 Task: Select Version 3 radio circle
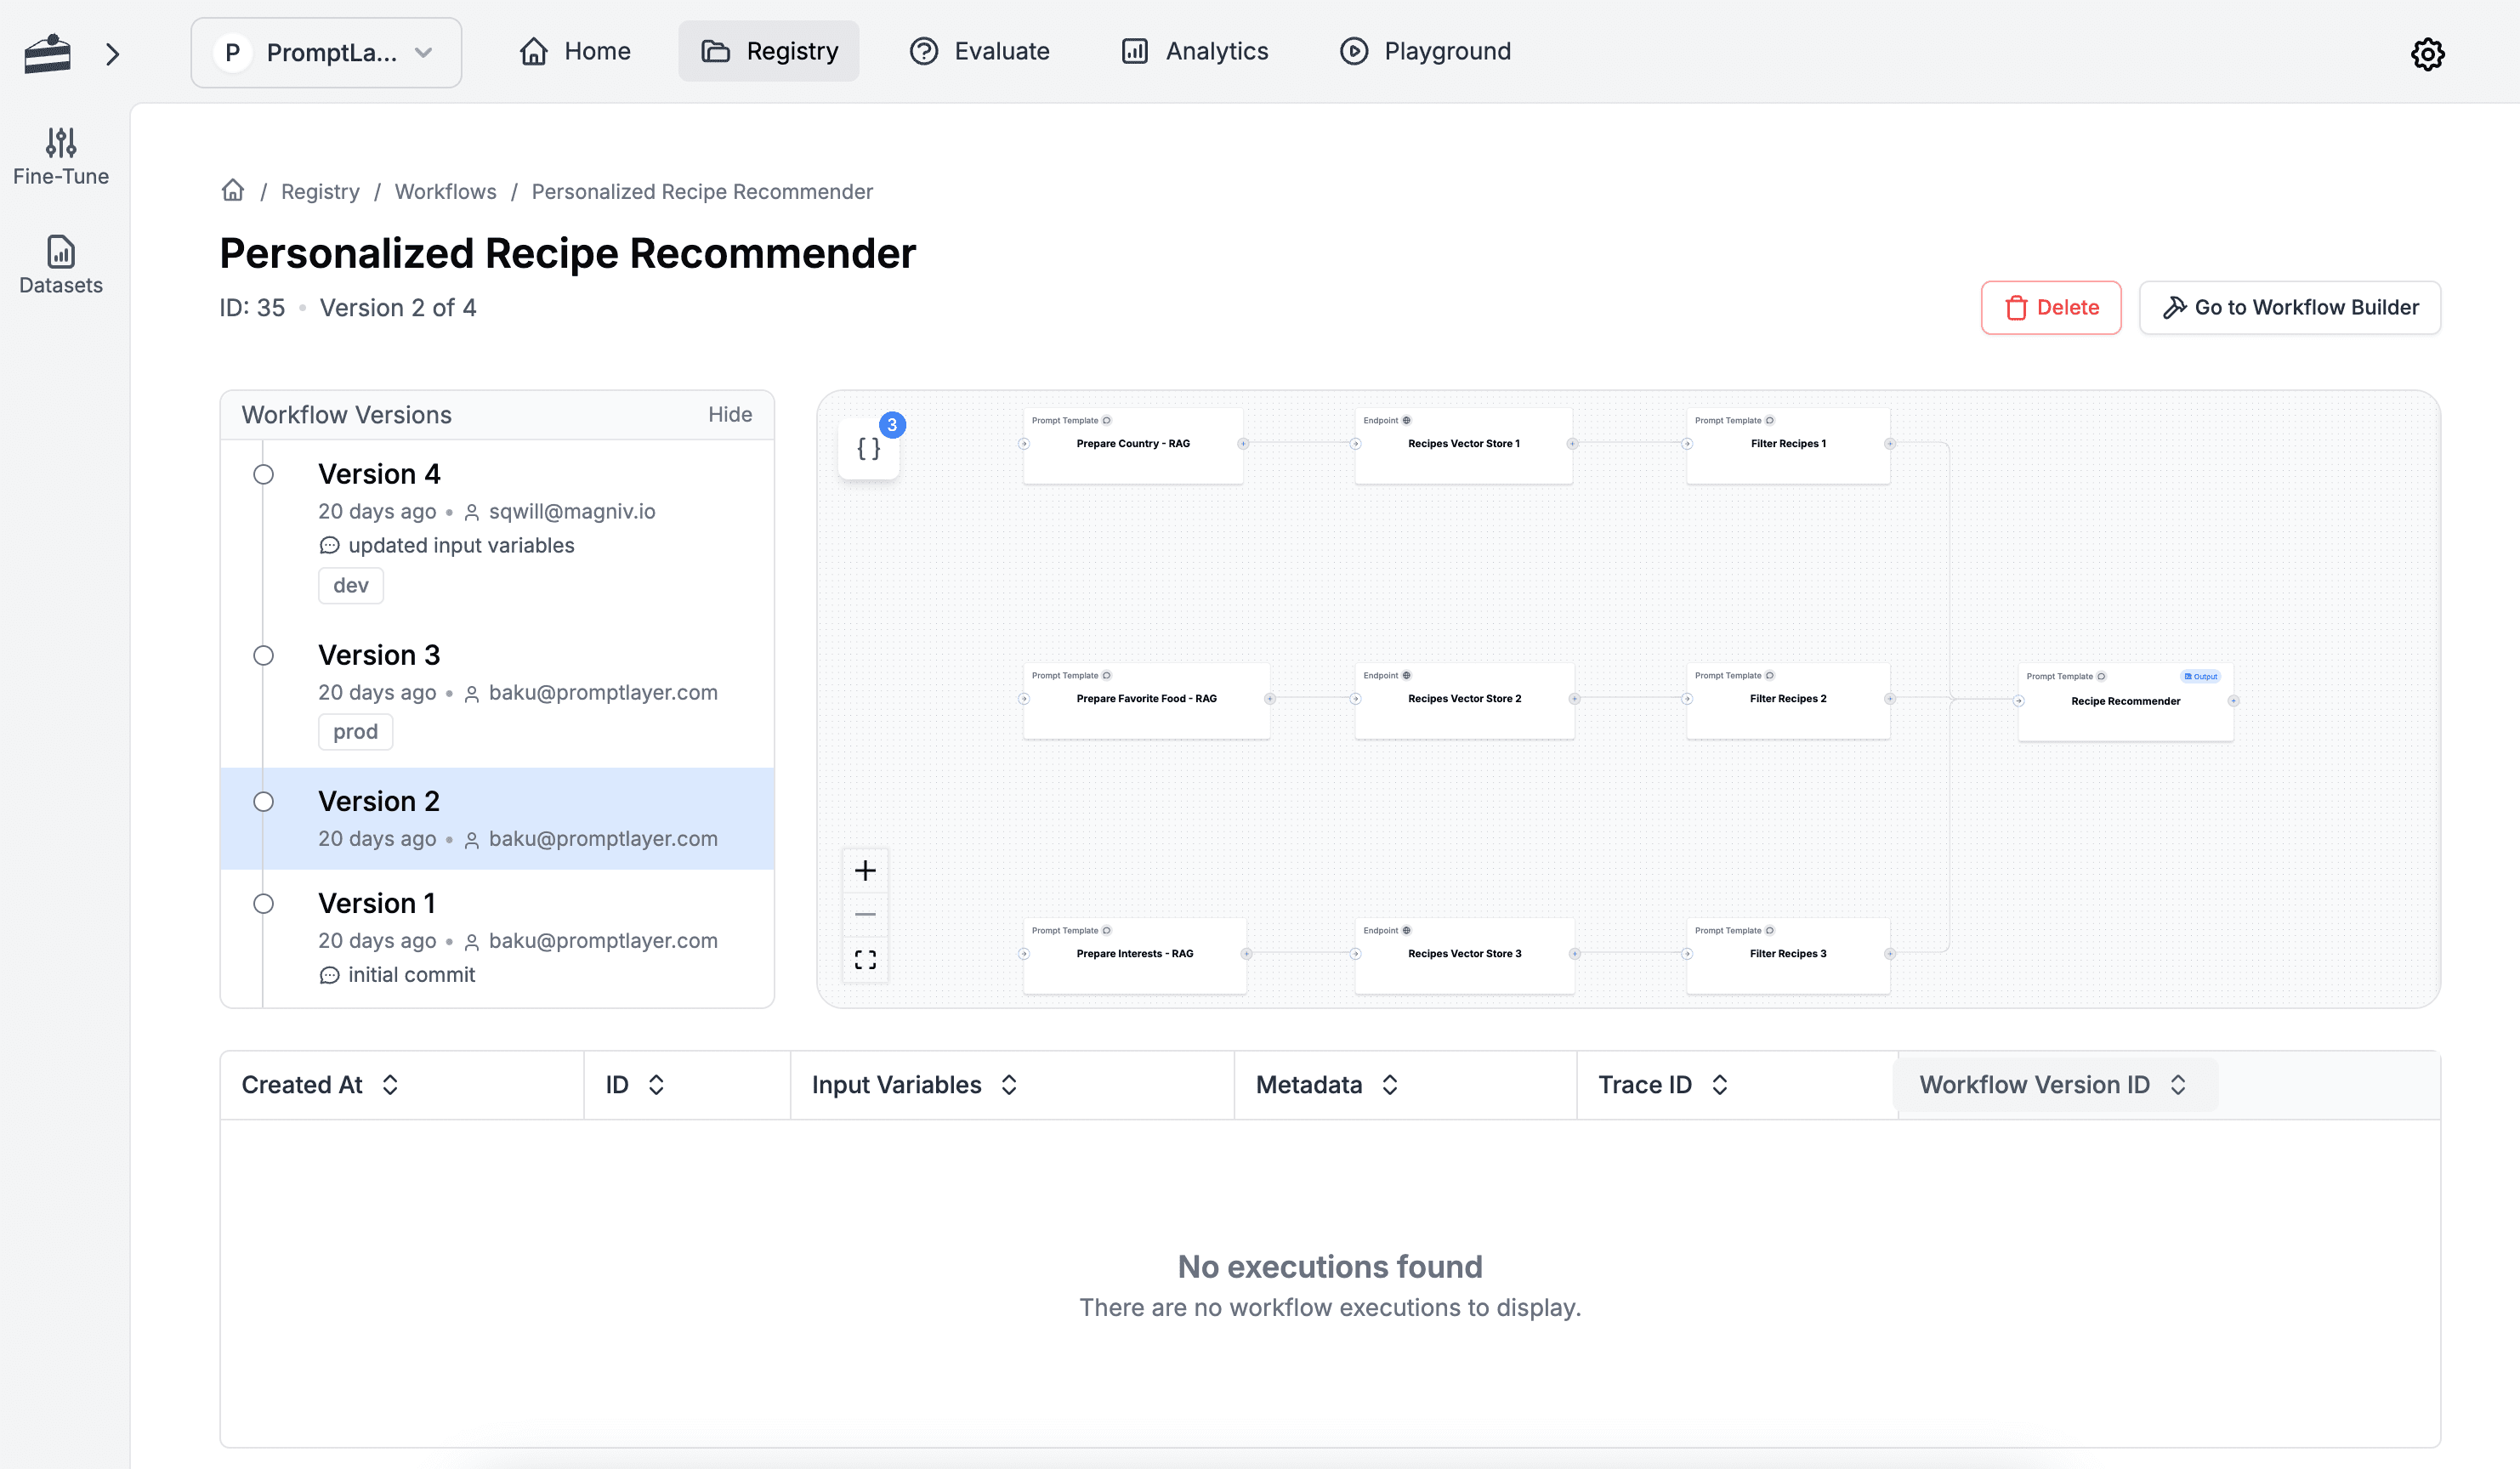[263, 655]
